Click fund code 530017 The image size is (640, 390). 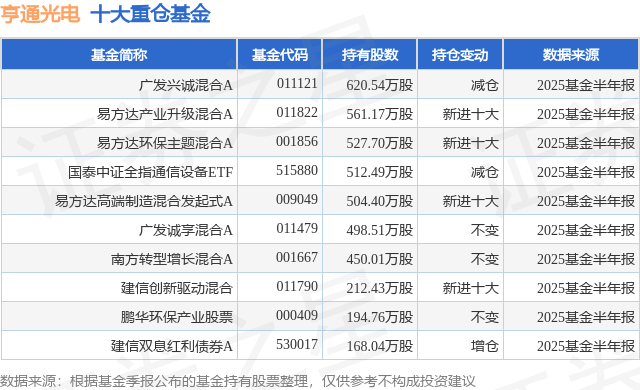[x=297, y=344]
